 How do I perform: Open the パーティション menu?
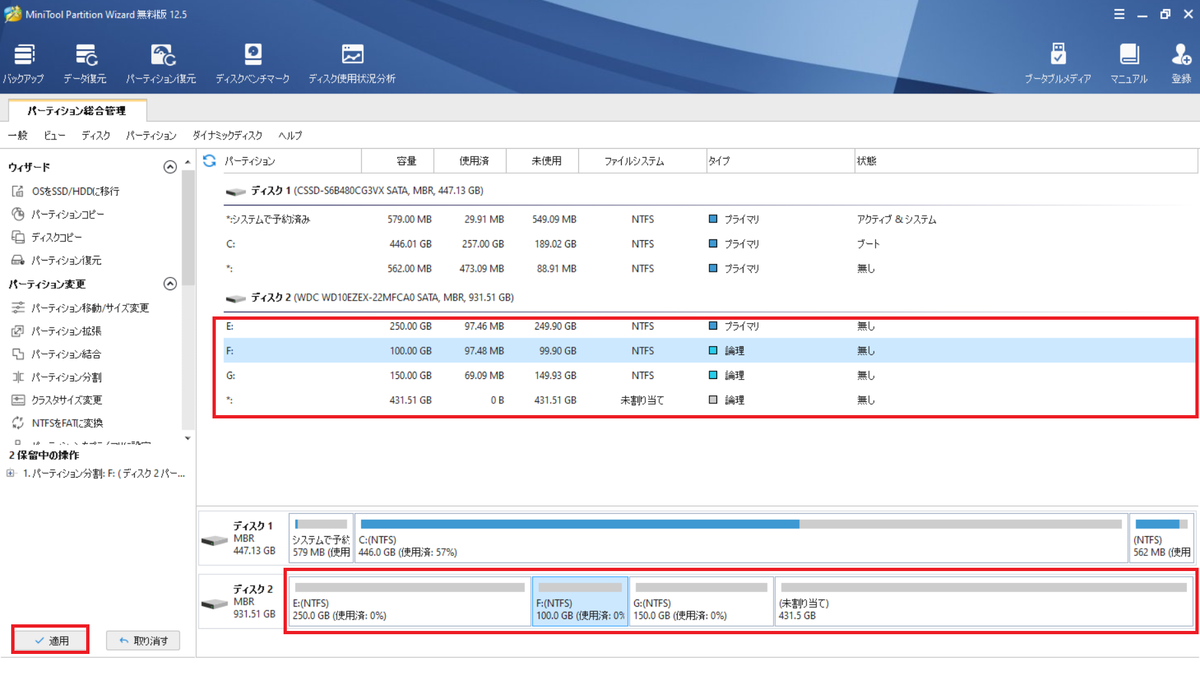tap(151, 135)
